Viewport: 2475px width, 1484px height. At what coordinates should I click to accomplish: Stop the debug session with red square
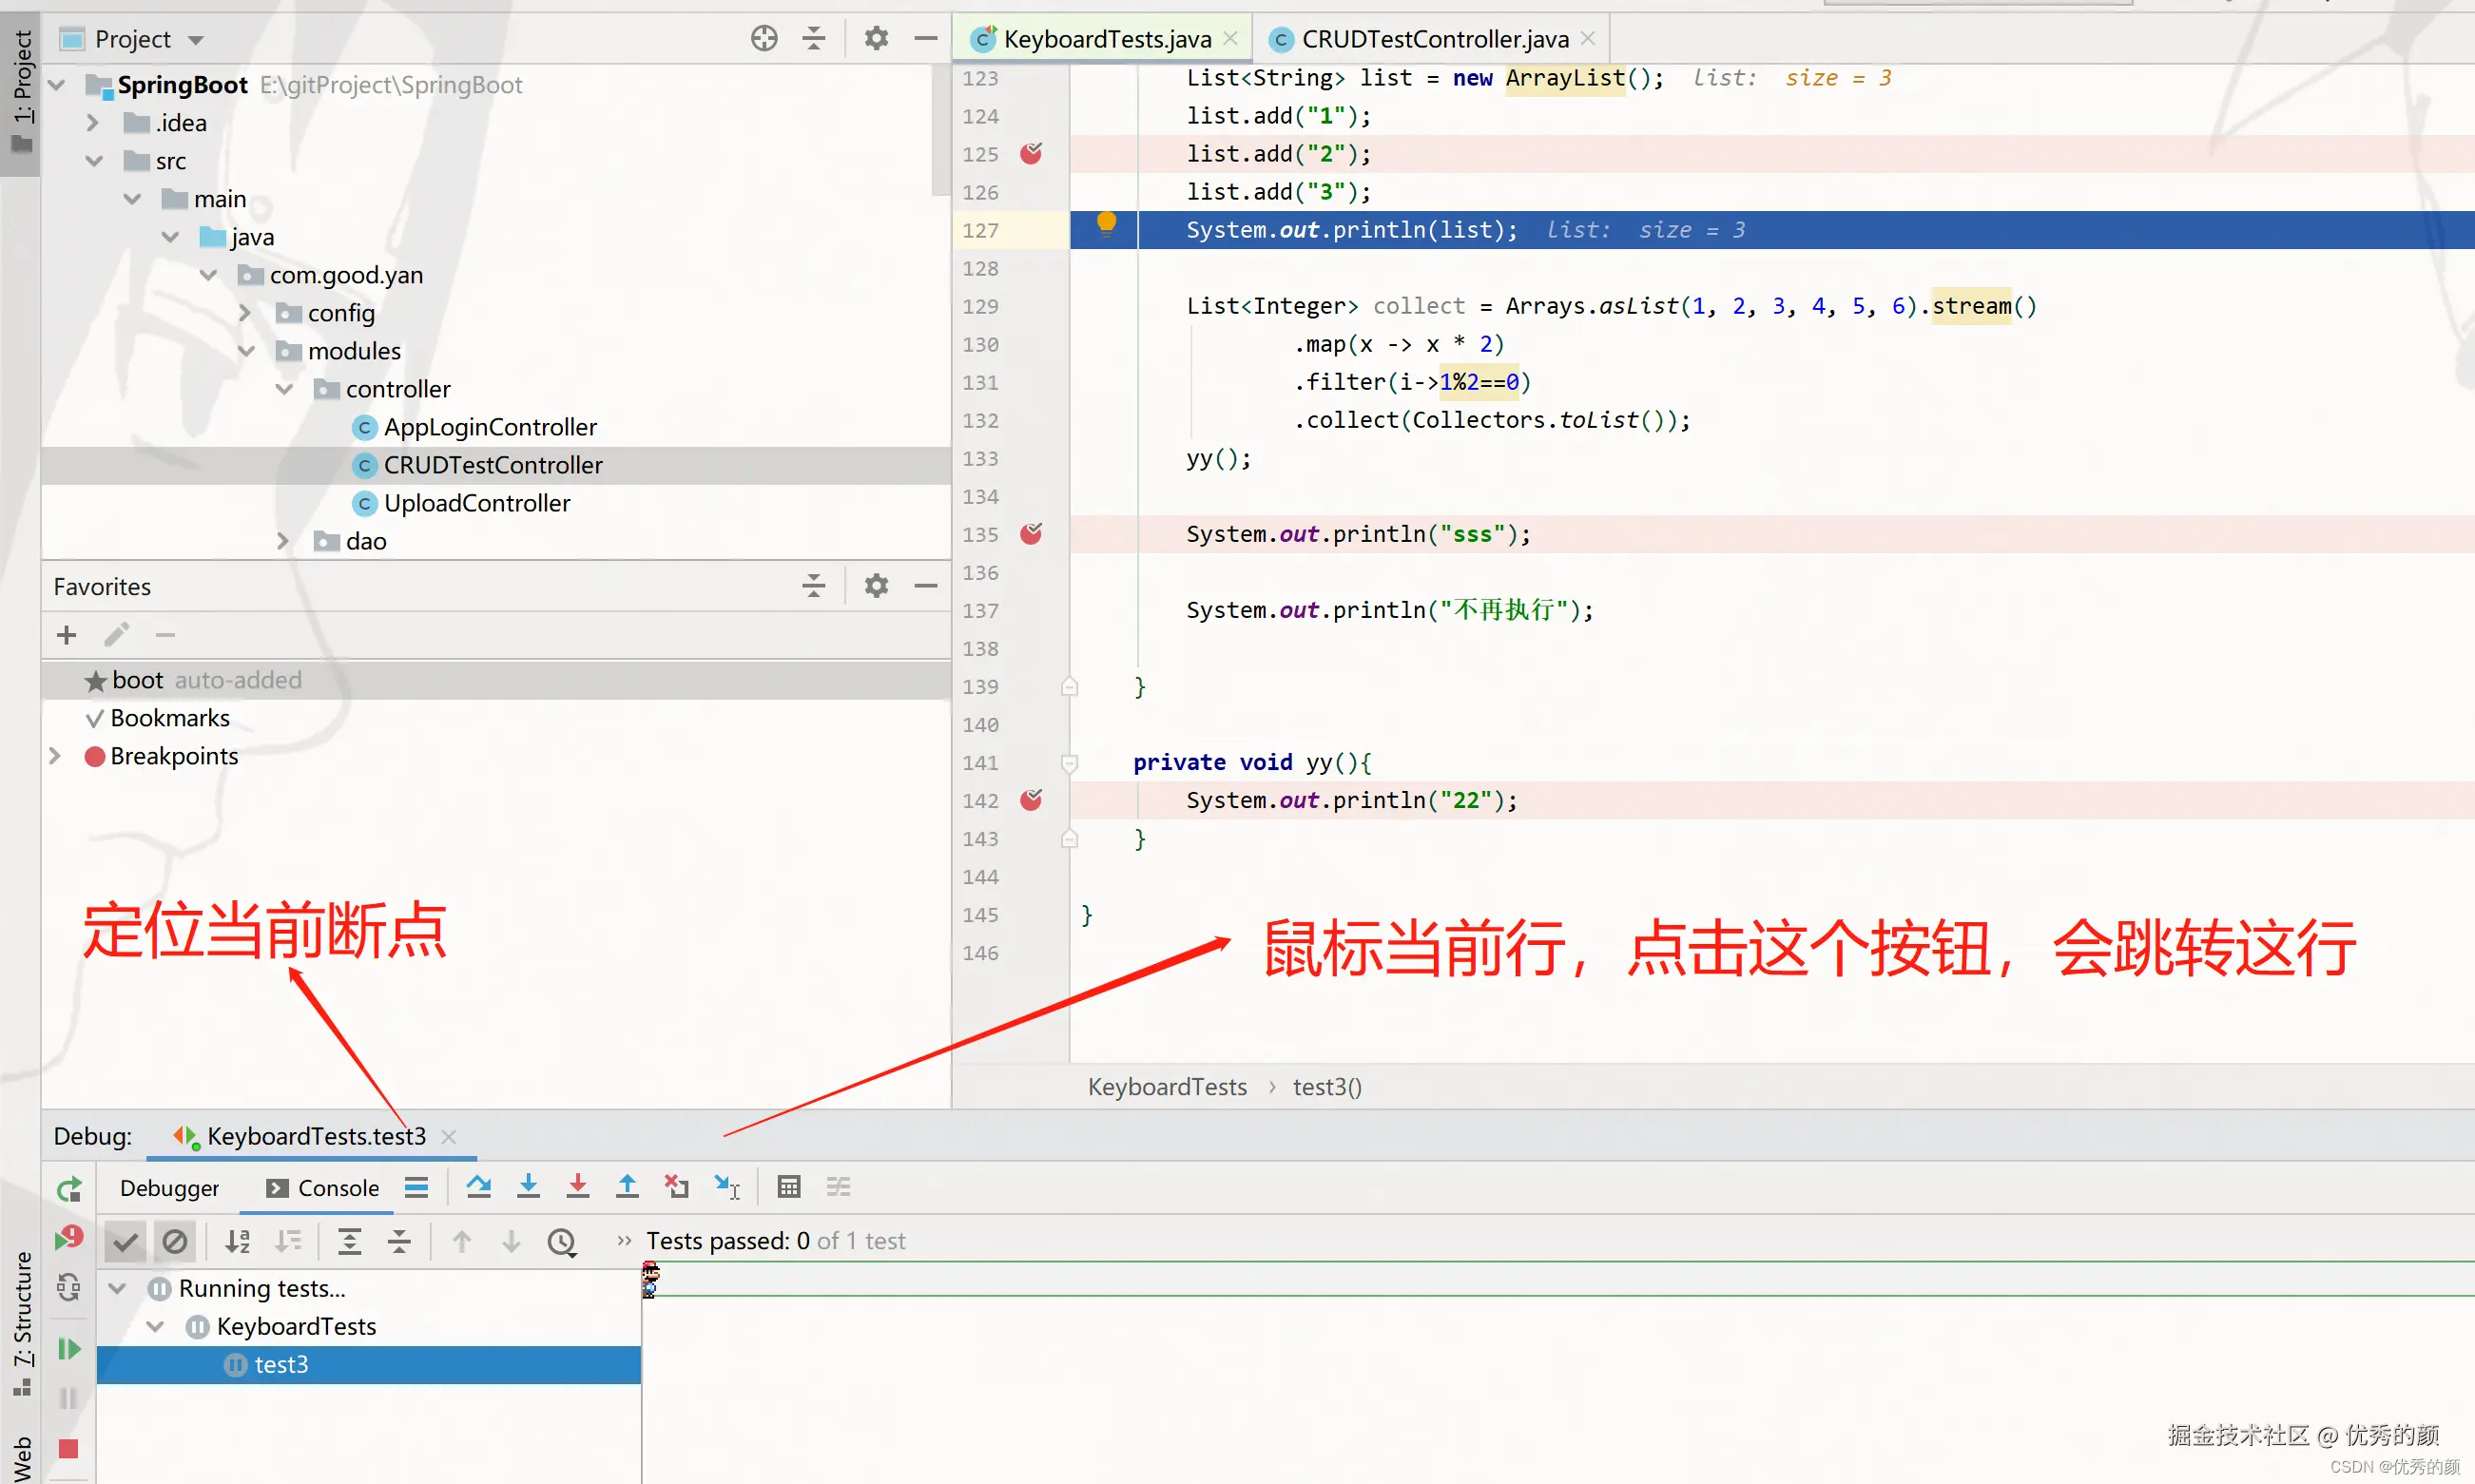[68, 1448]
